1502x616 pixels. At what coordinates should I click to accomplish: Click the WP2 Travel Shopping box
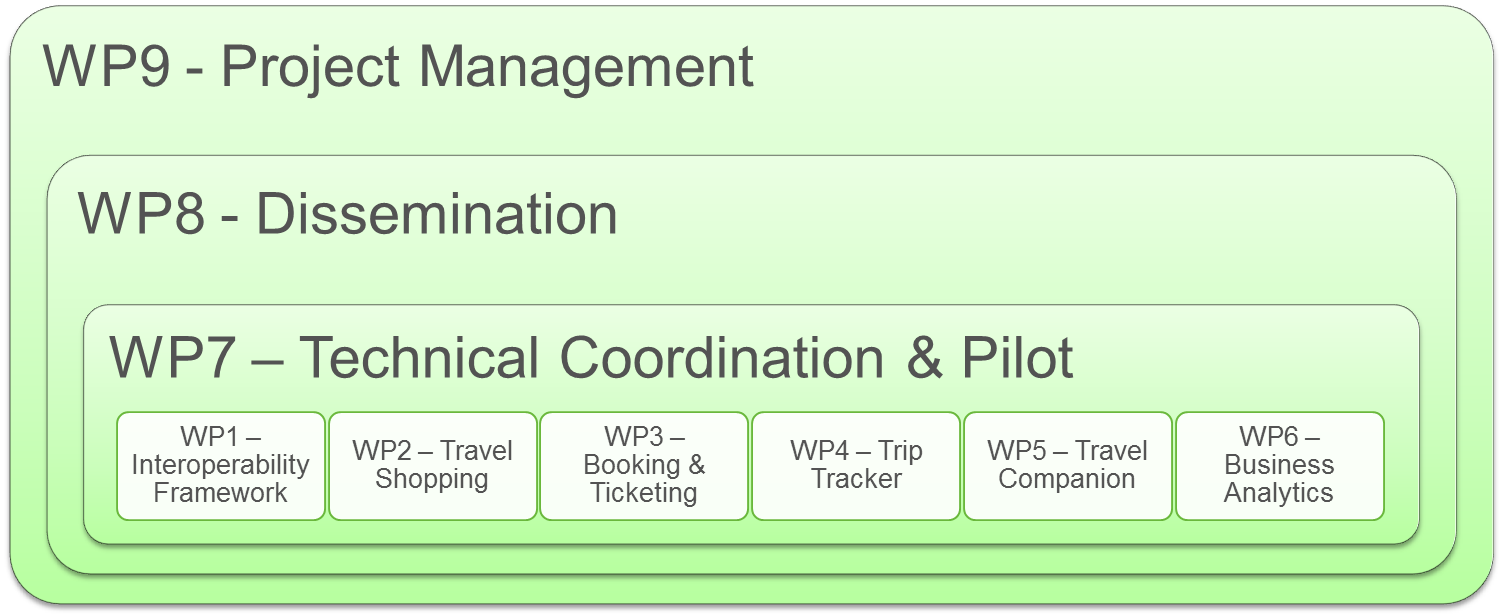[433, 466]
